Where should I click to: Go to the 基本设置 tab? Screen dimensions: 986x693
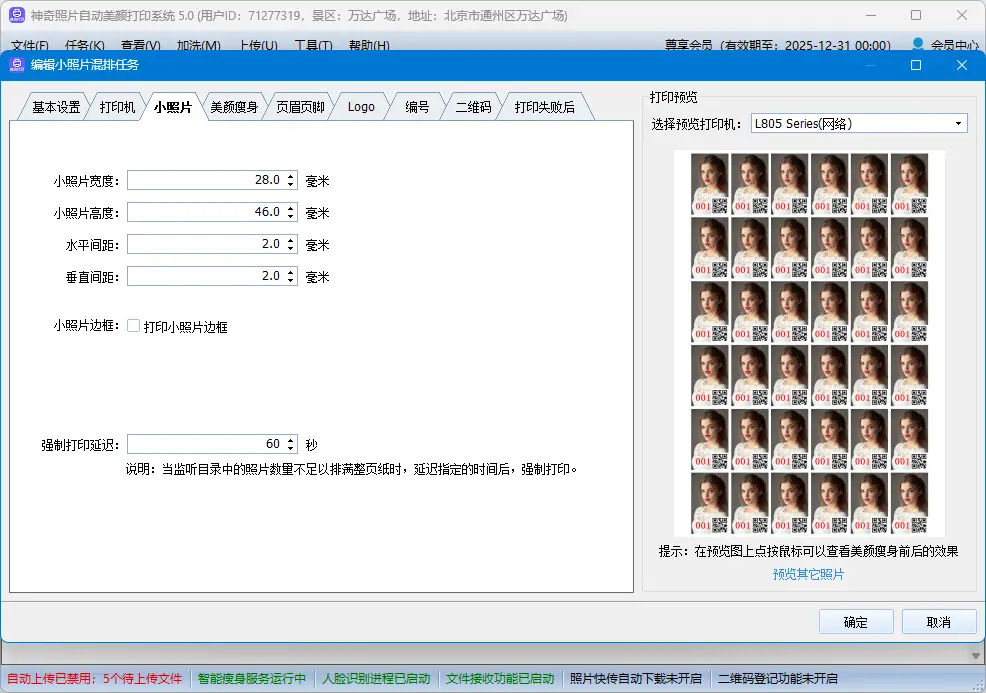[x=56, y=107]
